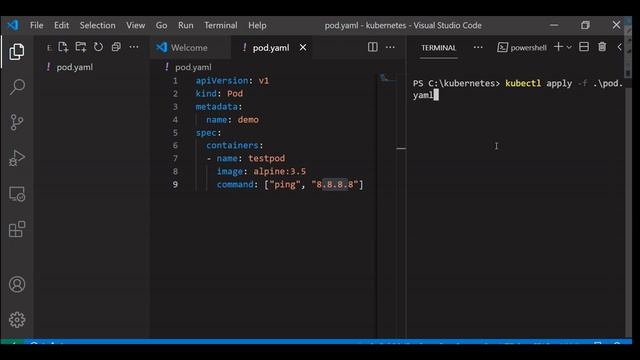Open the Selection menu
This screenshot has width=640, height=360.
(98, 25)
